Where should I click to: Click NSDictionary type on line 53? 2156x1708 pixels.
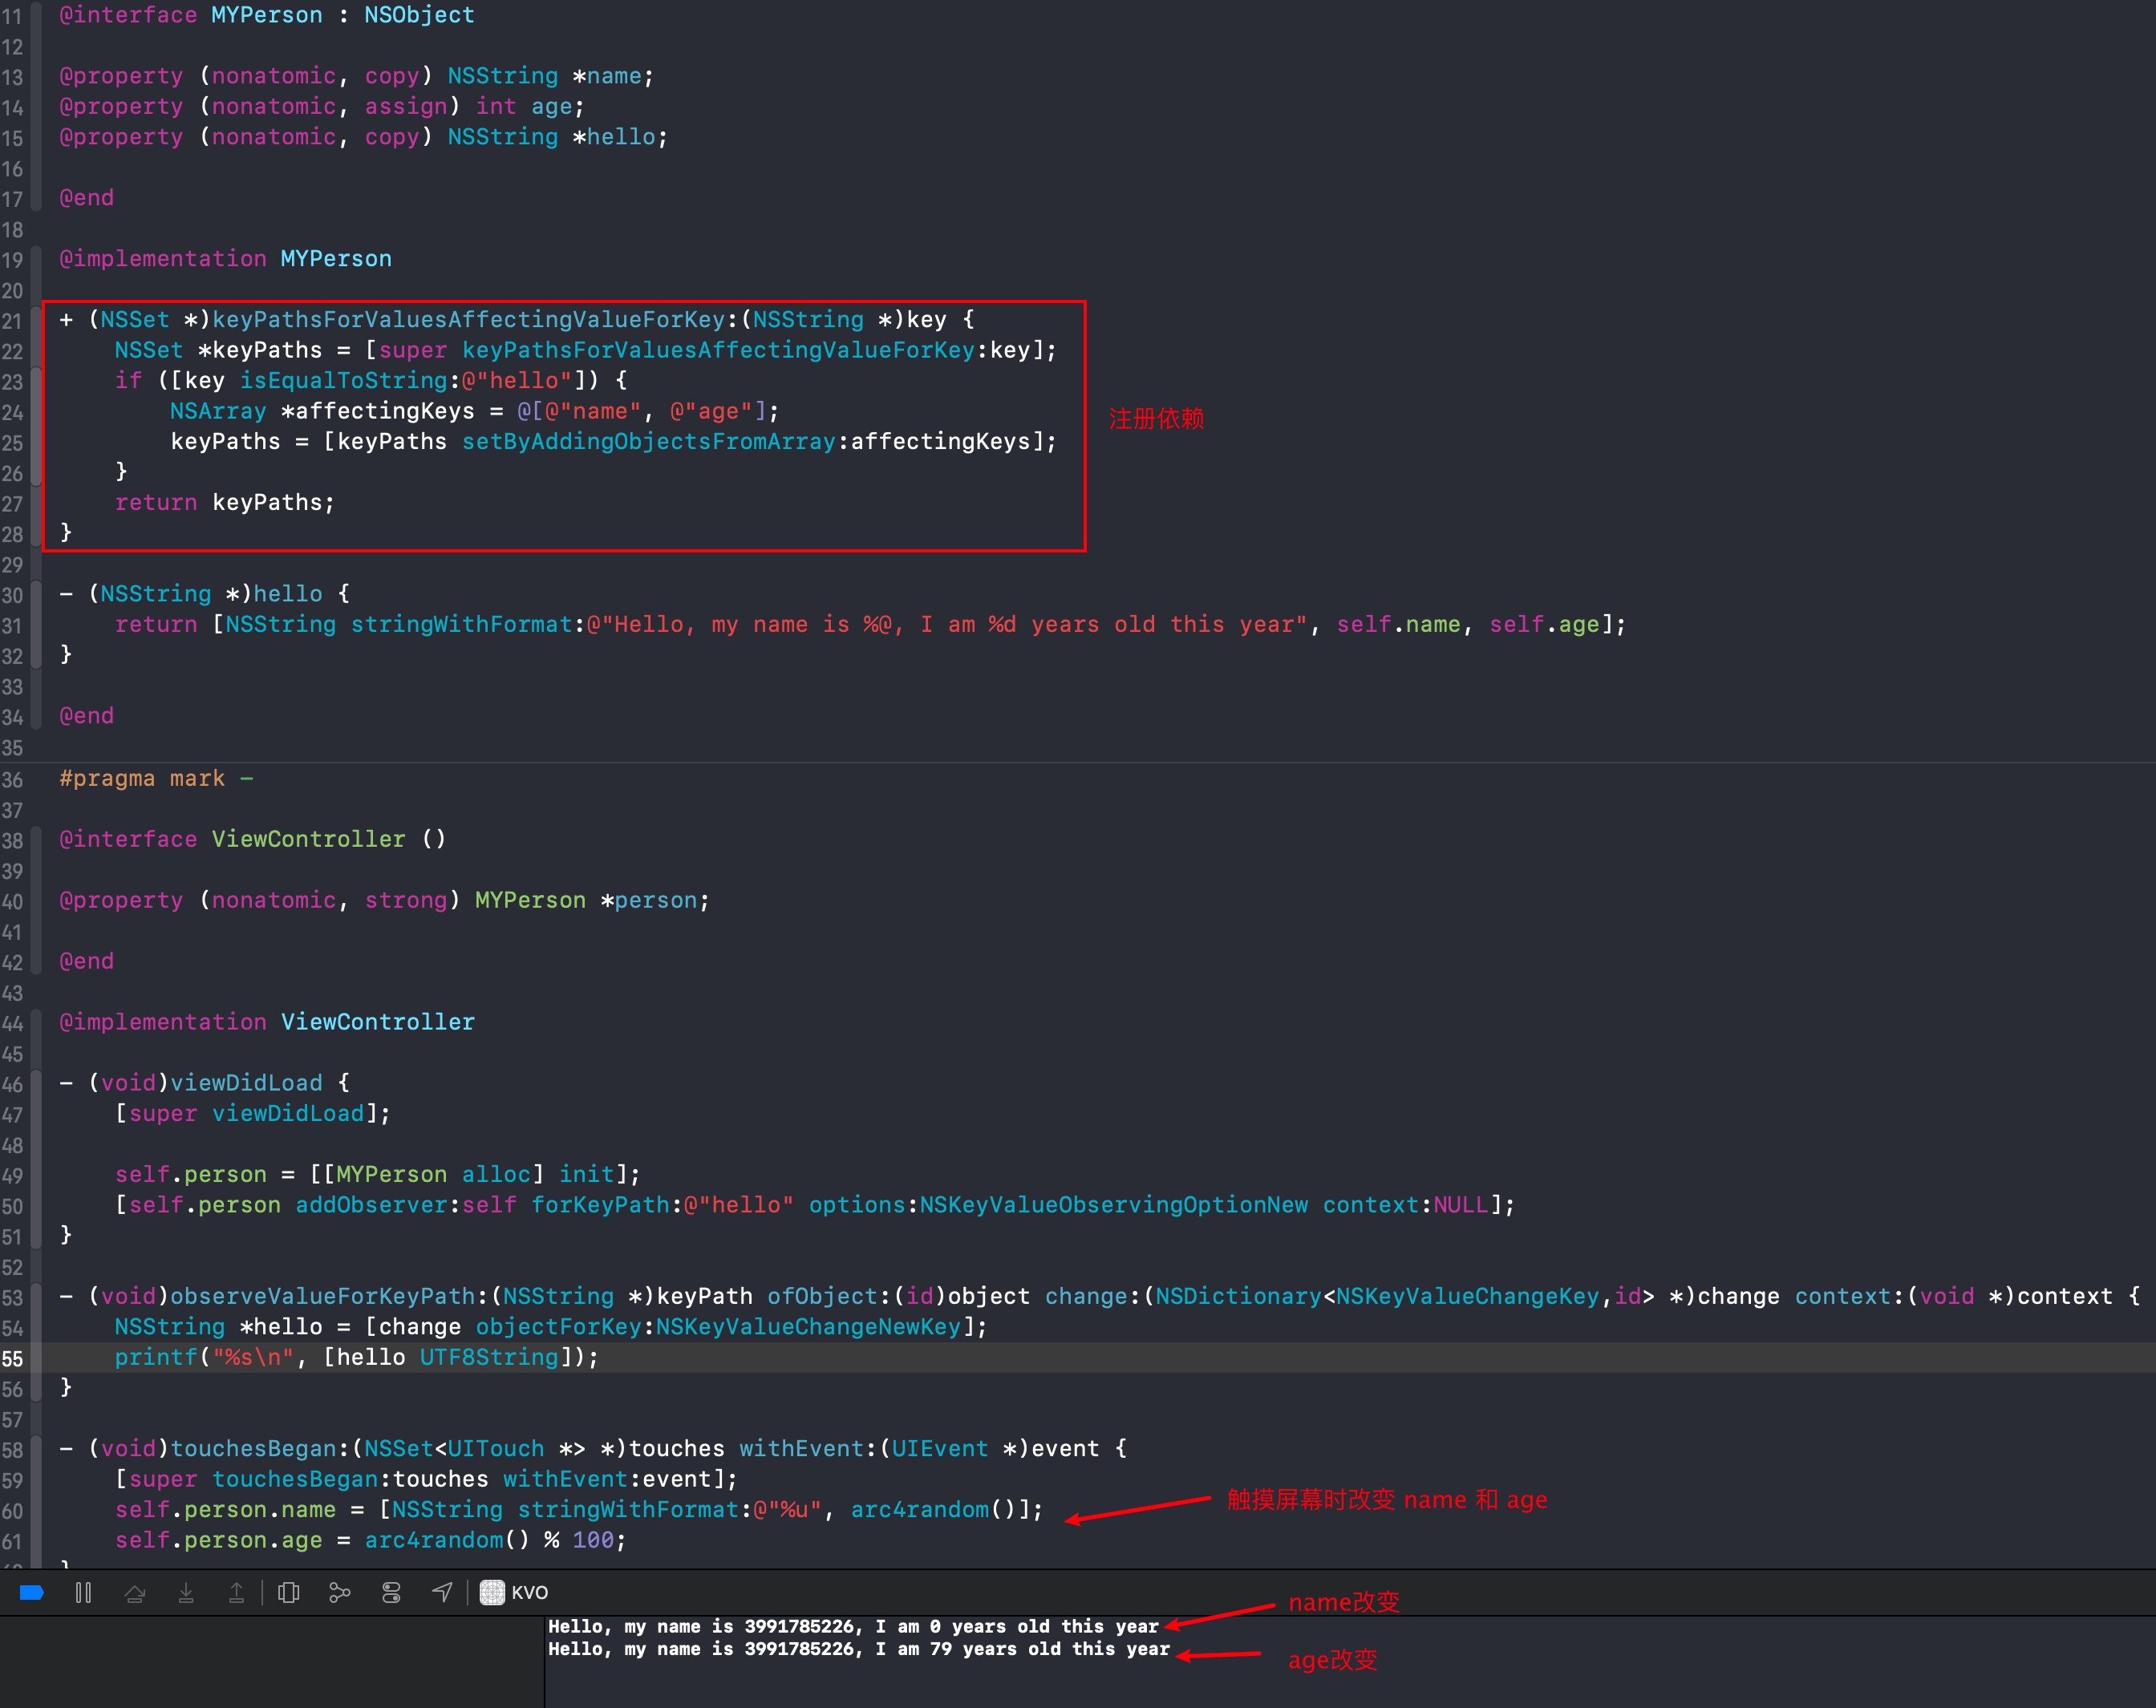tap(1238, 1297)
